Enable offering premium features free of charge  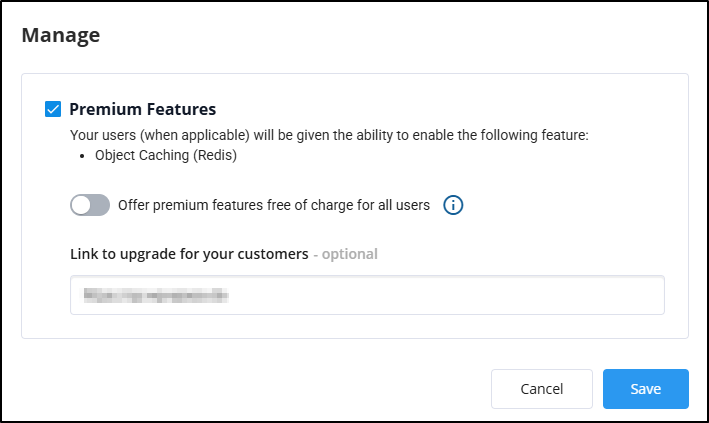pos(90,206)
